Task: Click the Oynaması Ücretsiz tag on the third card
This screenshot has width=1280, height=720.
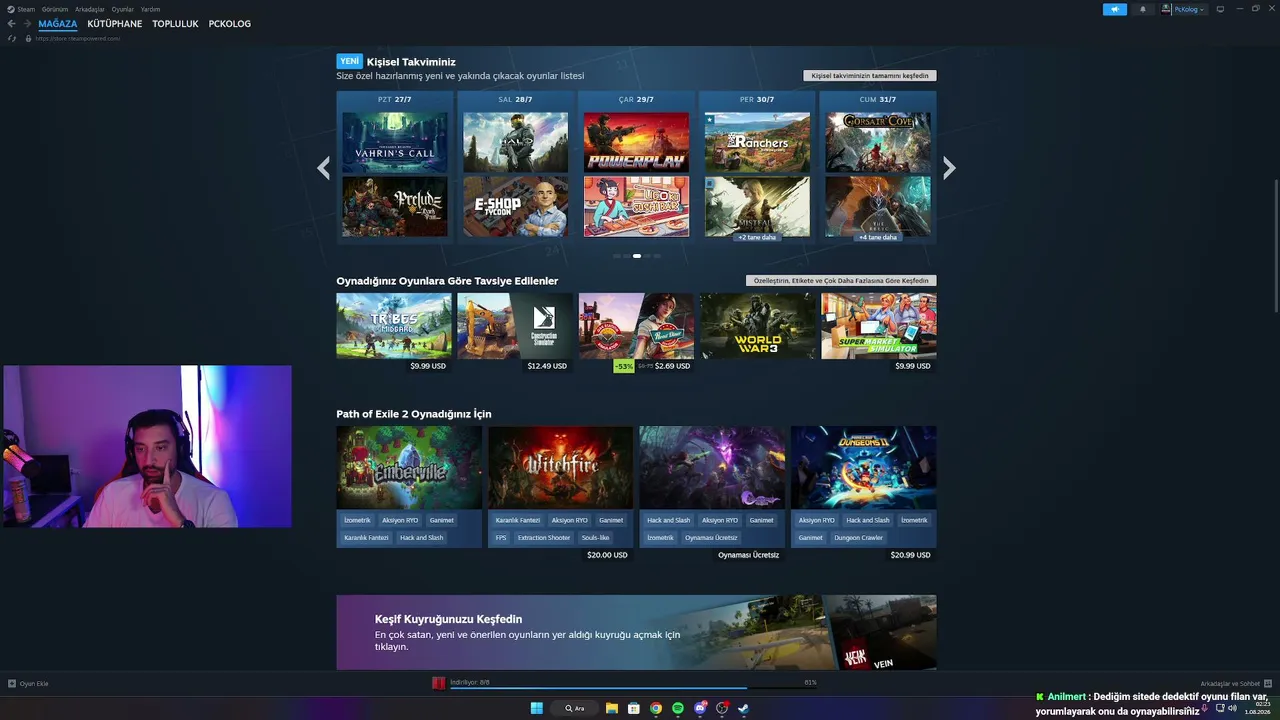Action: [711, 538]
